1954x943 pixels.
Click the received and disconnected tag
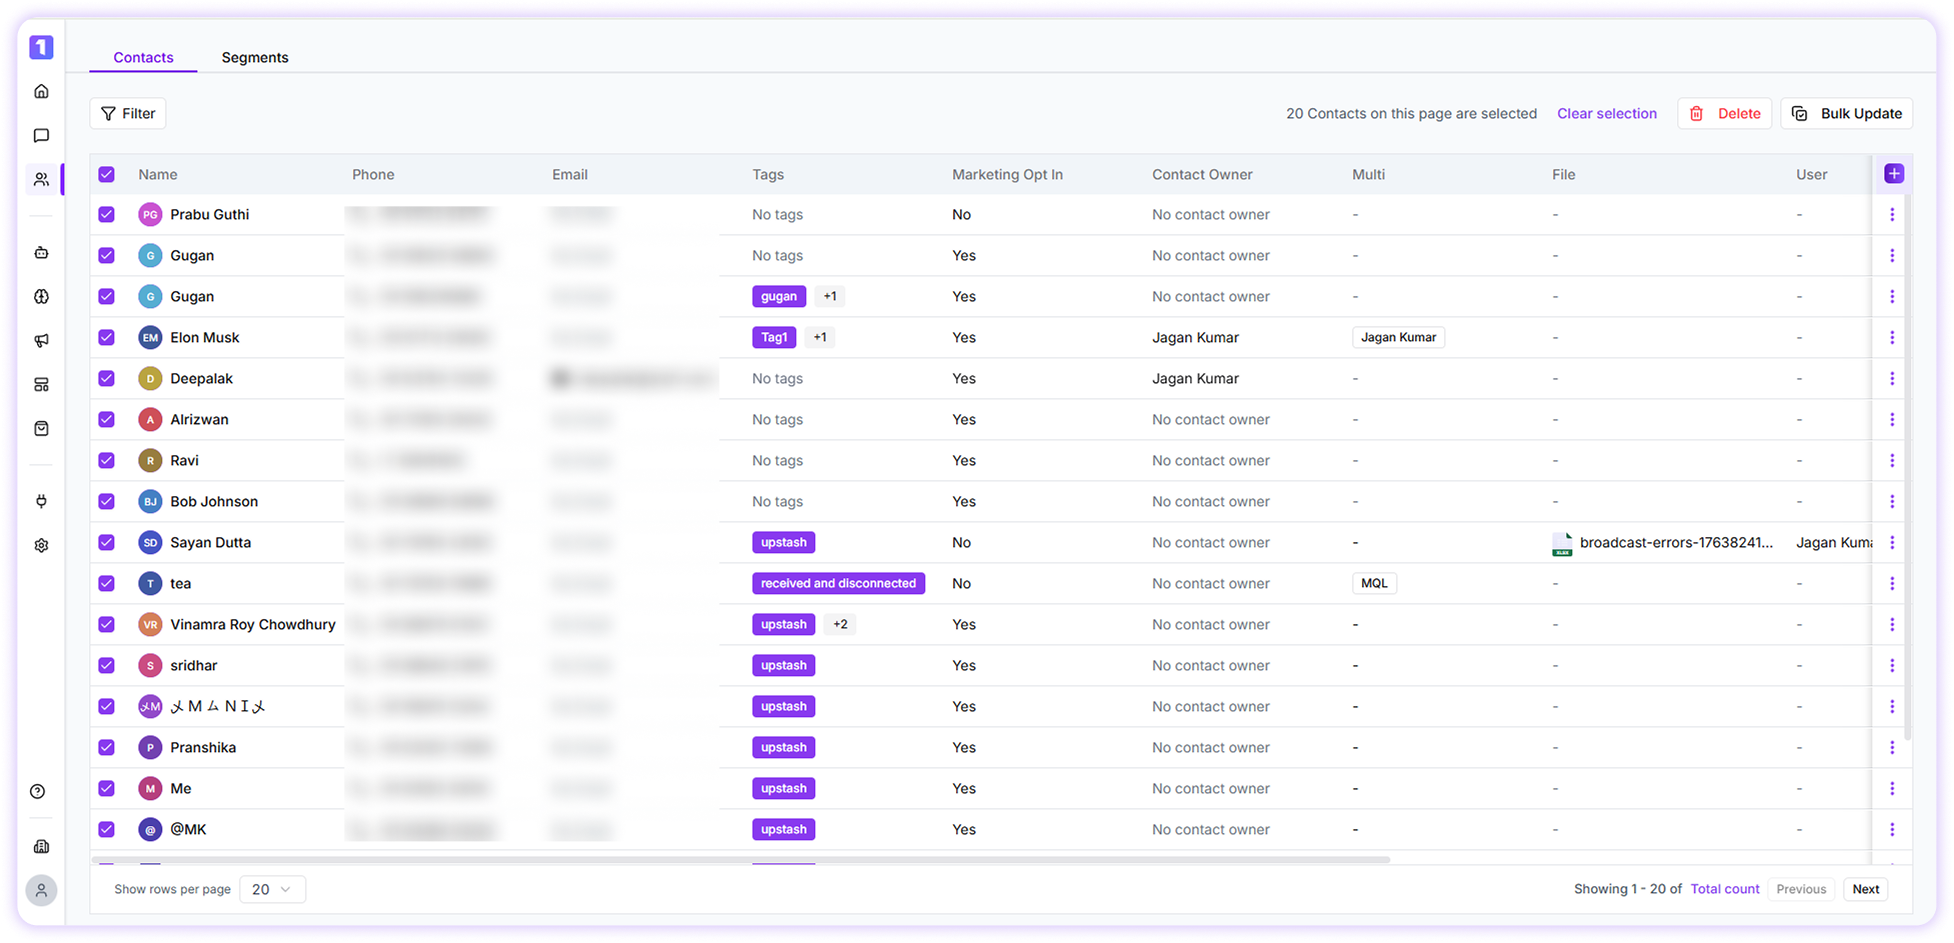tap(838, 583)
